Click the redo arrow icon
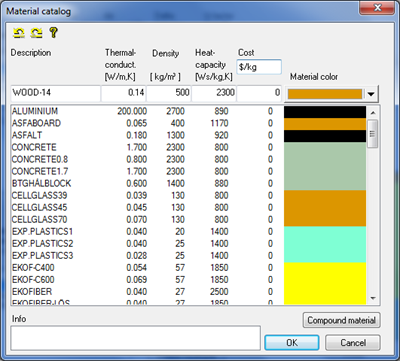 (x=36, y=33)
